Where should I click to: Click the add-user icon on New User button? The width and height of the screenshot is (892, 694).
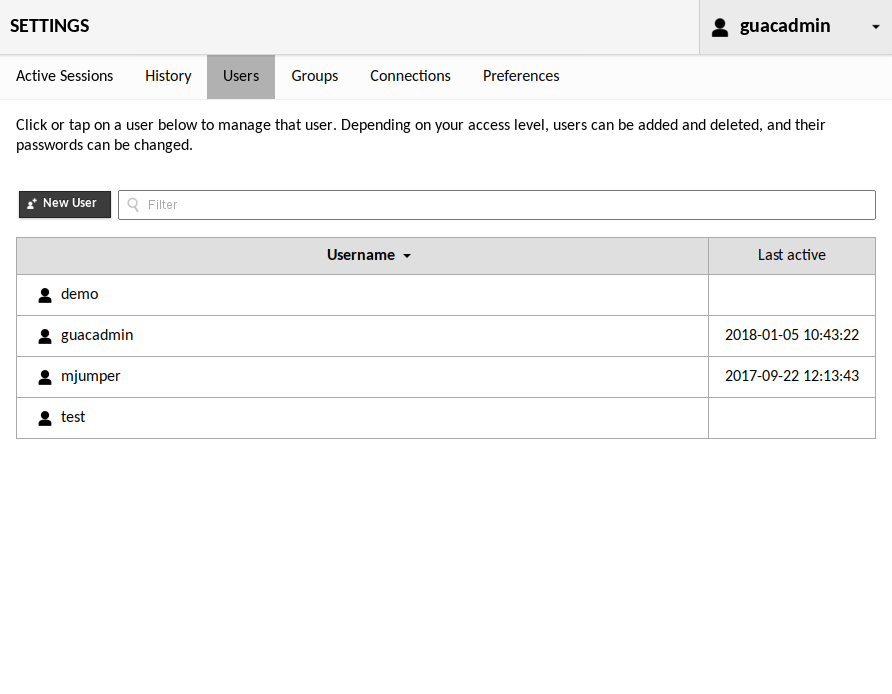[x=31, y=204]
